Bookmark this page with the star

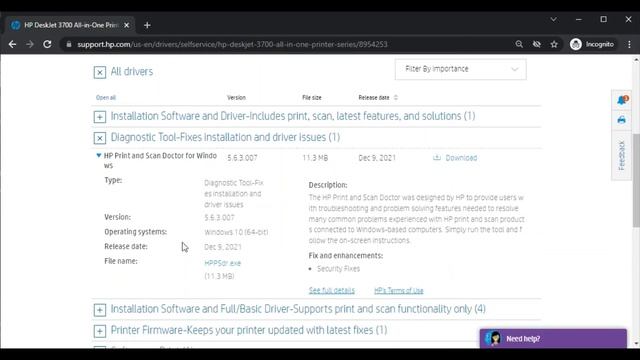coord(554,44)
